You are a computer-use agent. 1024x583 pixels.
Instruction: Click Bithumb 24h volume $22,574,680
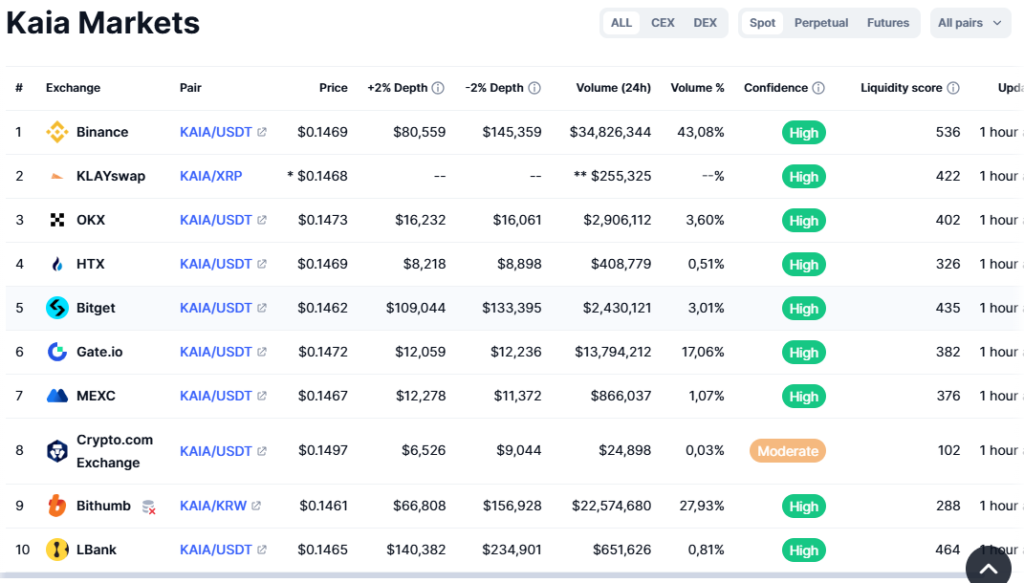tap(611, 505)
